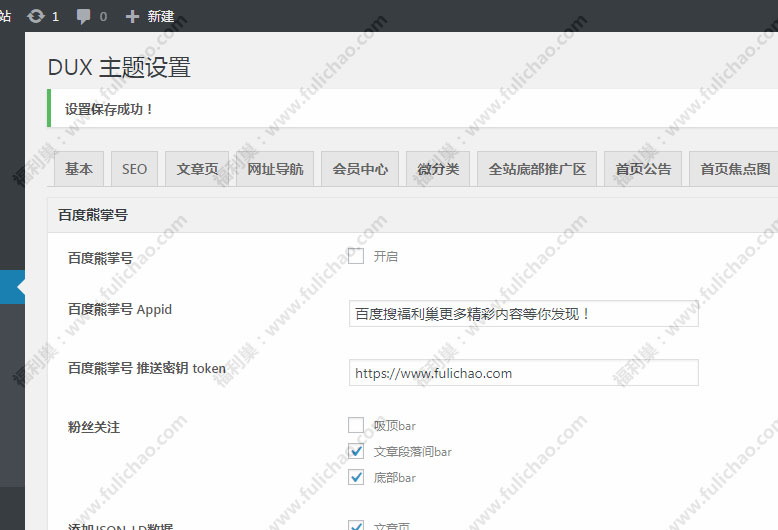This screenshot has height=530, width=778.
Task: Select the 网址导航 tab
Action: point(275,169)
